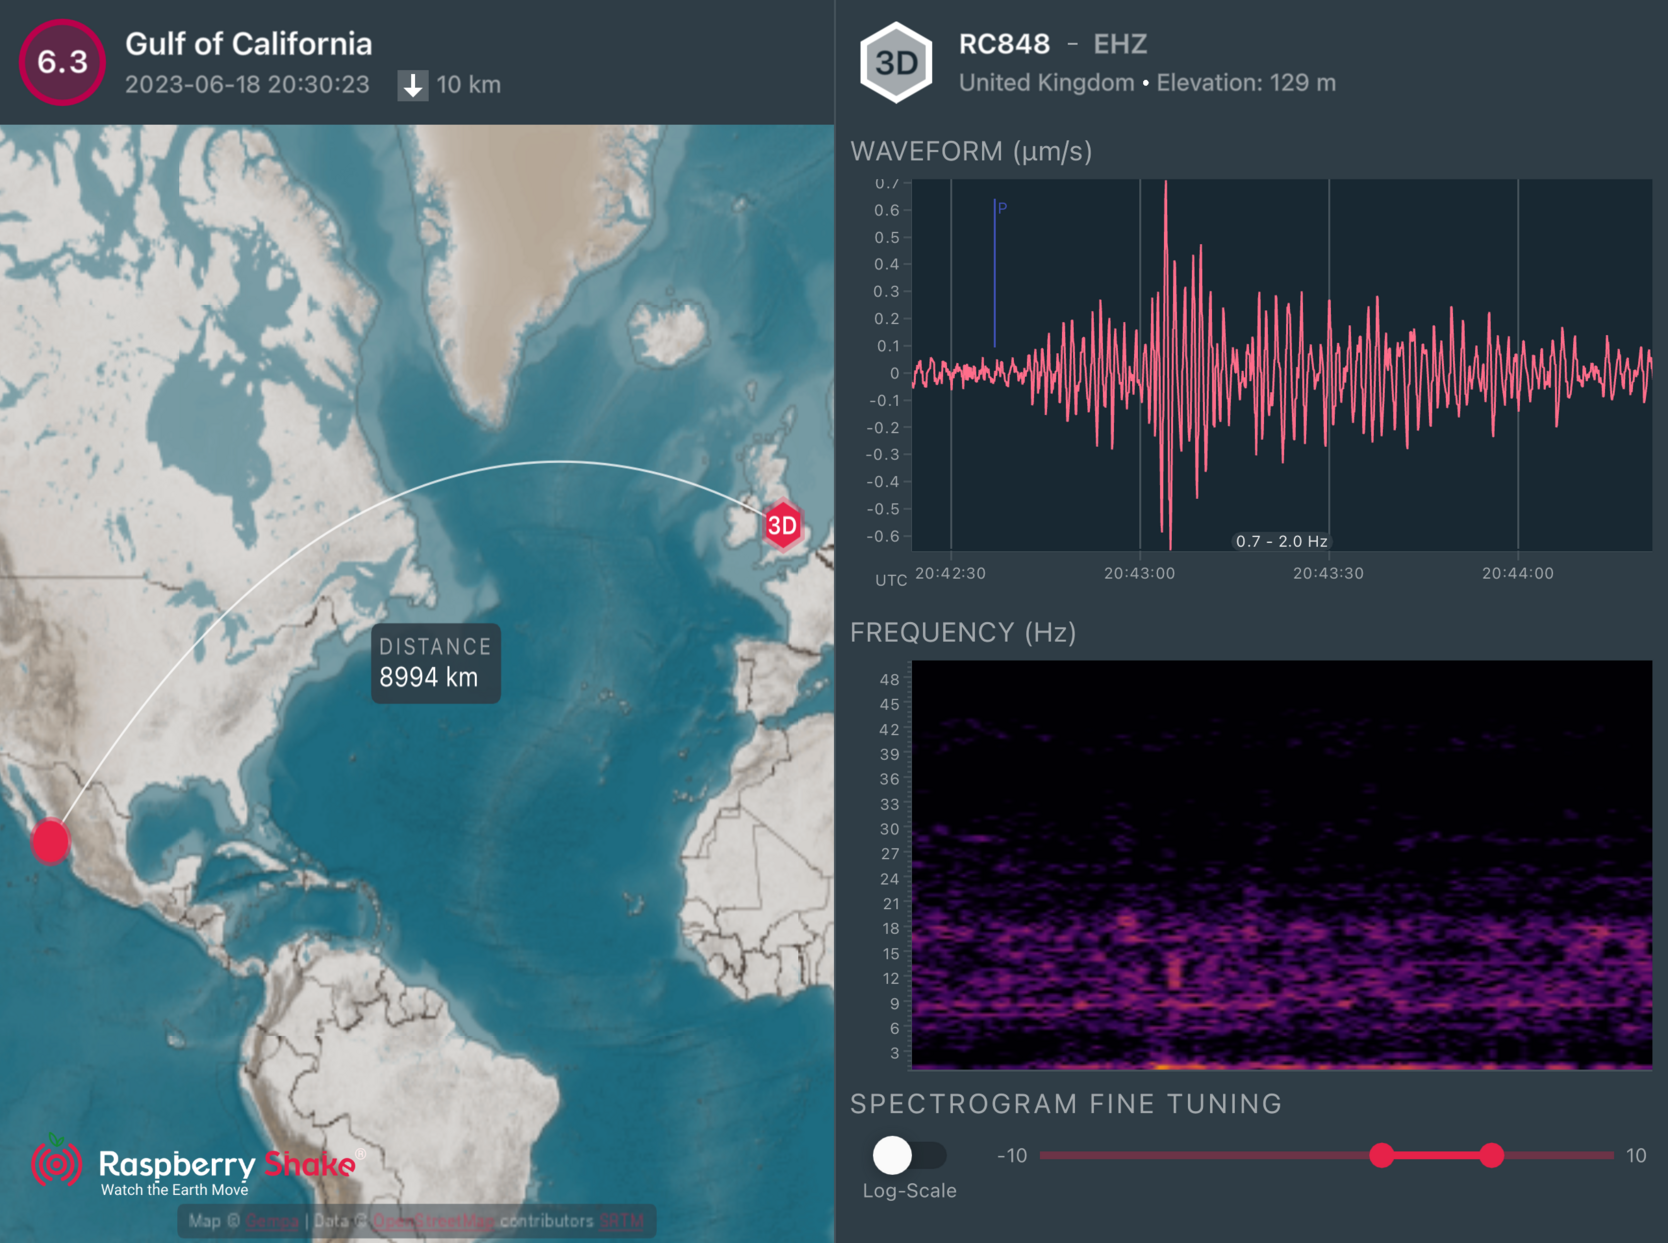Click the 20:42:30 time axis label
1668x1243 pixels.
[950, 573]
